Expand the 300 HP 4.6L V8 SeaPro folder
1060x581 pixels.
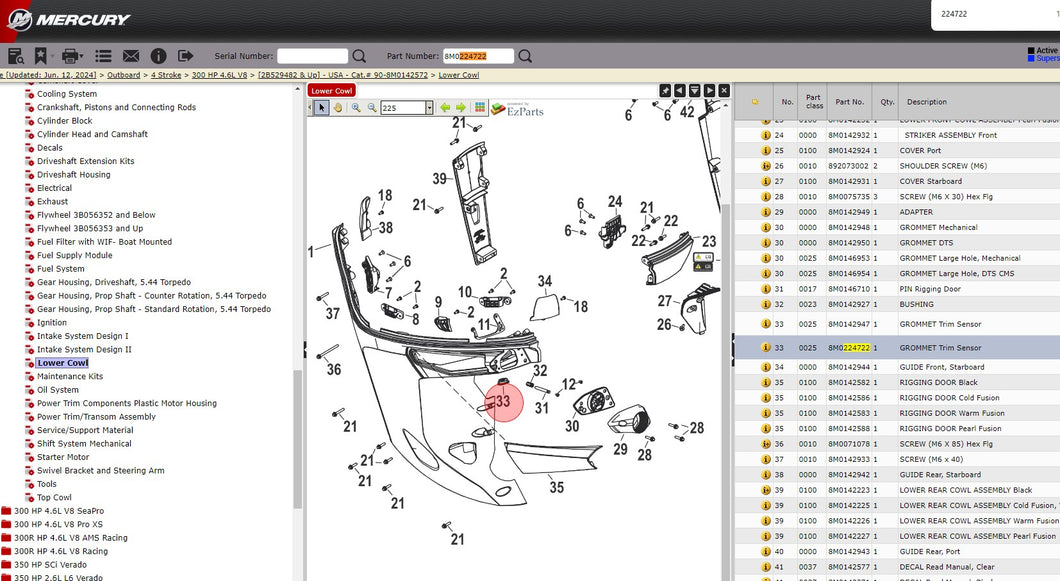[6, 511]
